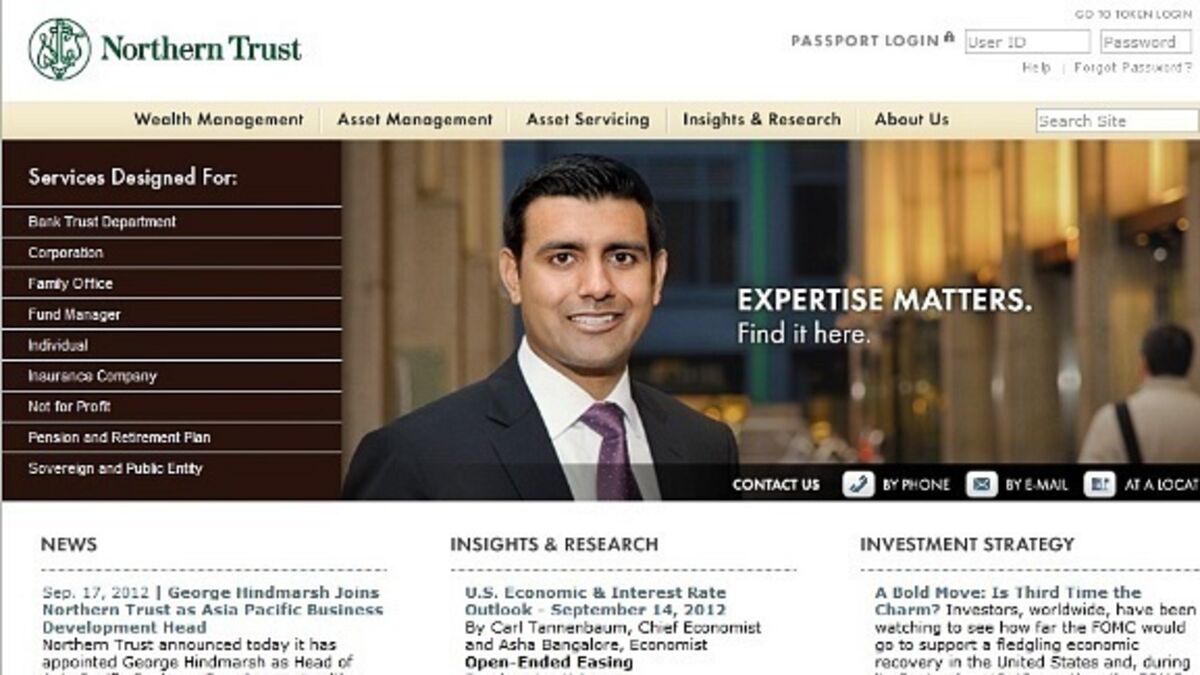Open the Wealth Management menu
The image size is (1200, 675).
(219, 119)
